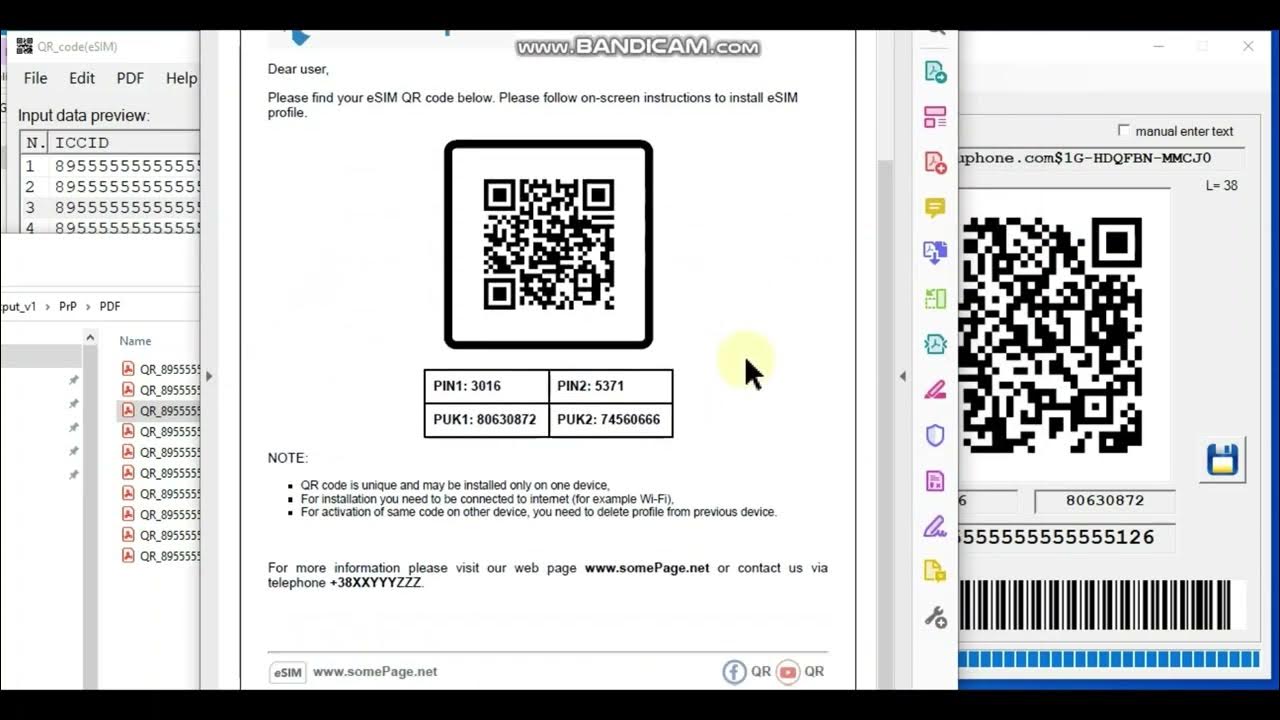Open the pink Redact pen tool
The width and height of the screenshot is (1280, 720).
pos(935,390)
